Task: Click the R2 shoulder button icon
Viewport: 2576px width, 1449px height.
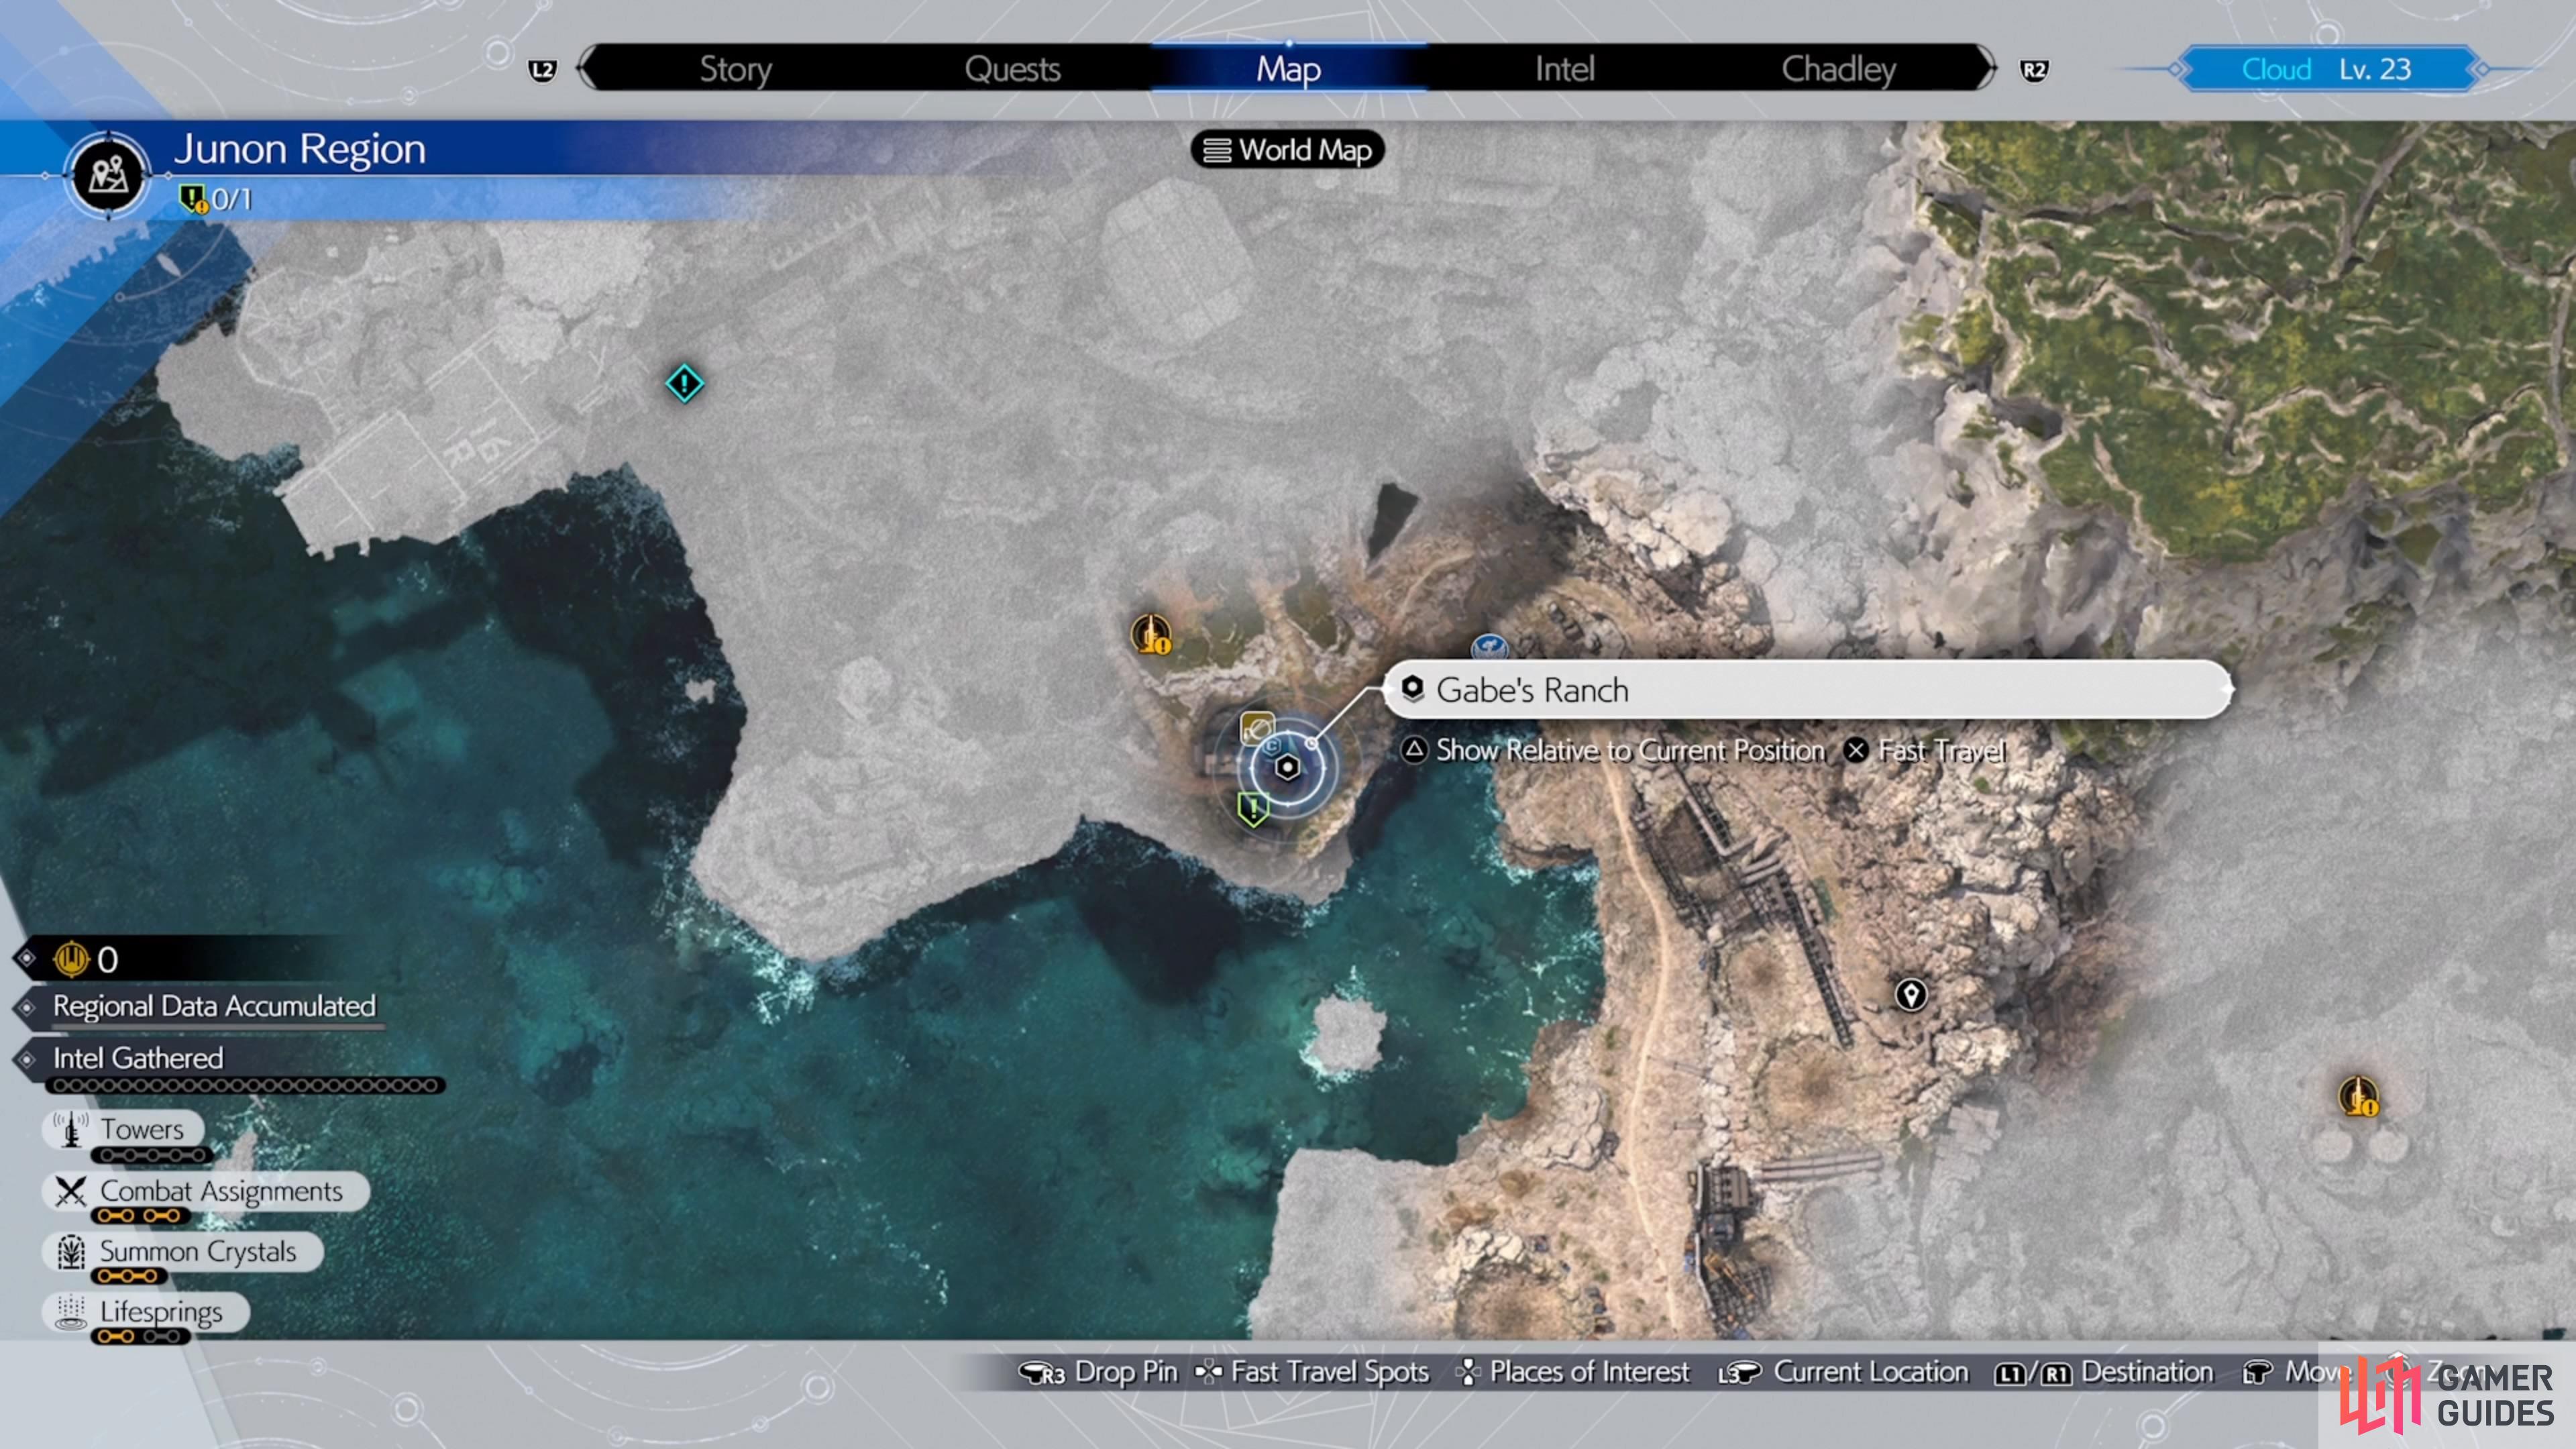Action: [x=2033, y=70]
